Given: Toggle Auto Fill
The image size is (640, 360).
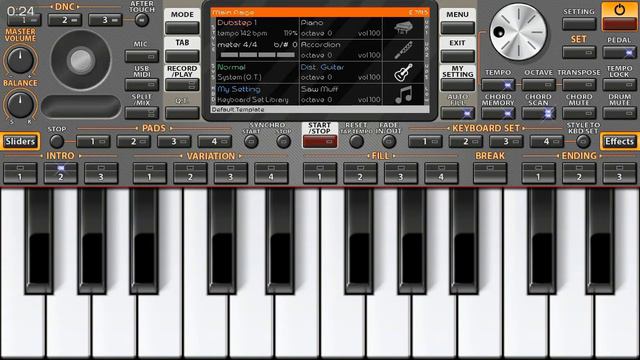Looking at the screenshot, I should coord(458,113).
